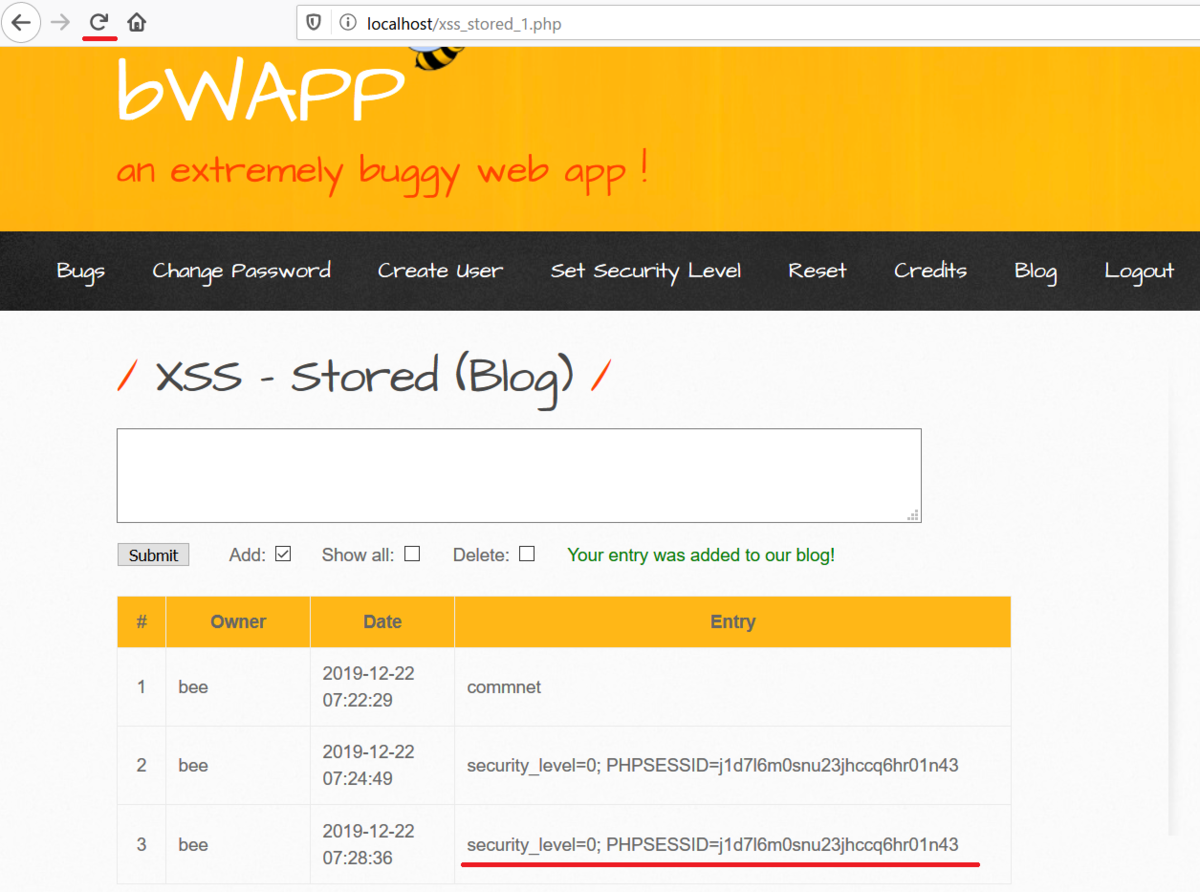
Task: Click the site information icon
Action: click(347, 22)
